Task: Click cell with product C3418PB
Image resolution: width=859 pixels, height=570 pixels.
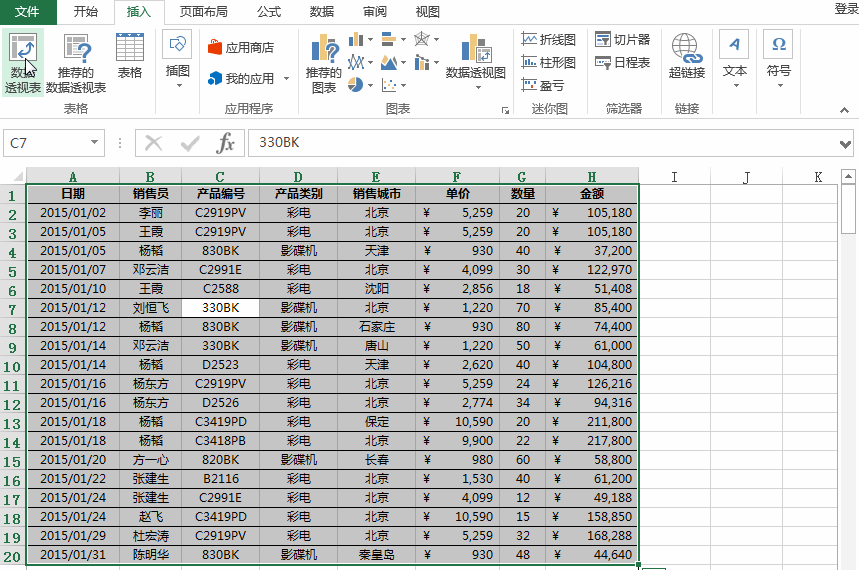Action: [220, 441]
